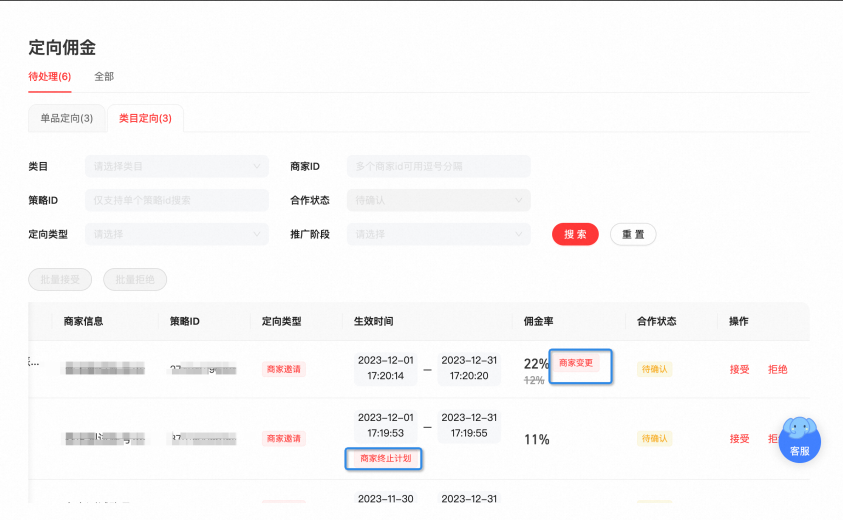This screenshot has height=520, width=843.
Task: Click the 22% commission rate value
Action: (x=536, y=364)
